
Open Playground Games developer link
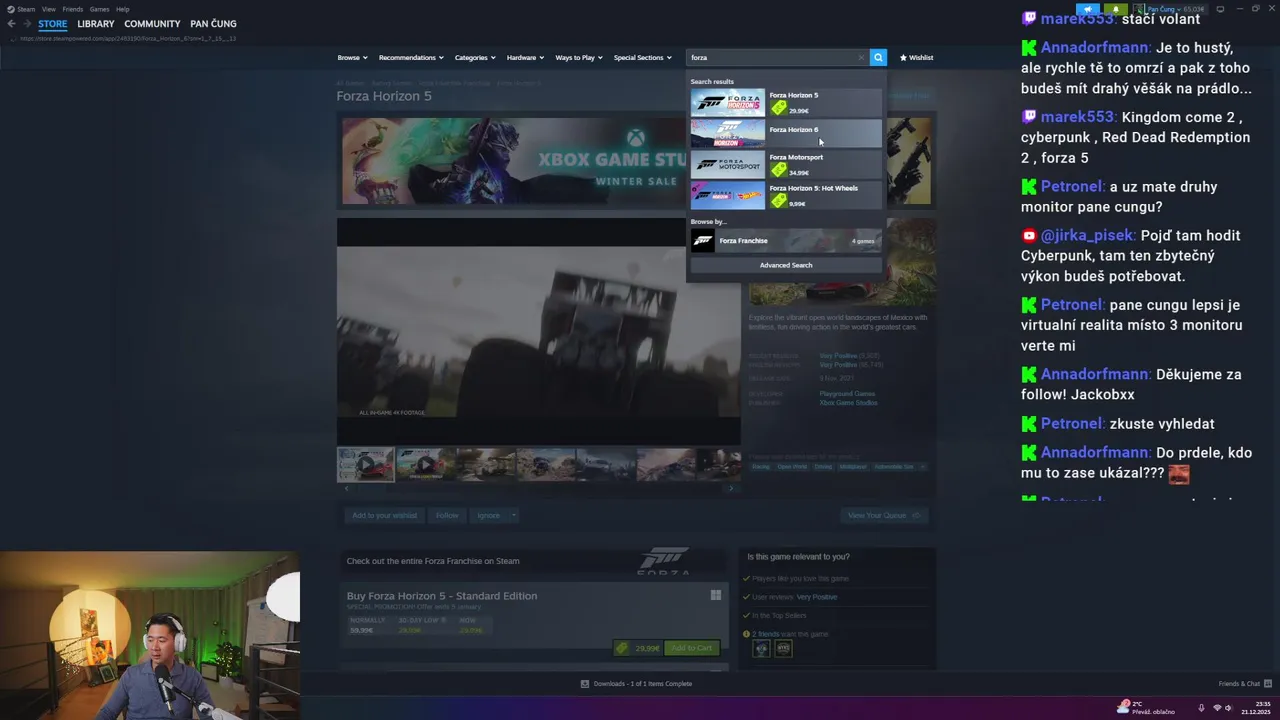847,394
